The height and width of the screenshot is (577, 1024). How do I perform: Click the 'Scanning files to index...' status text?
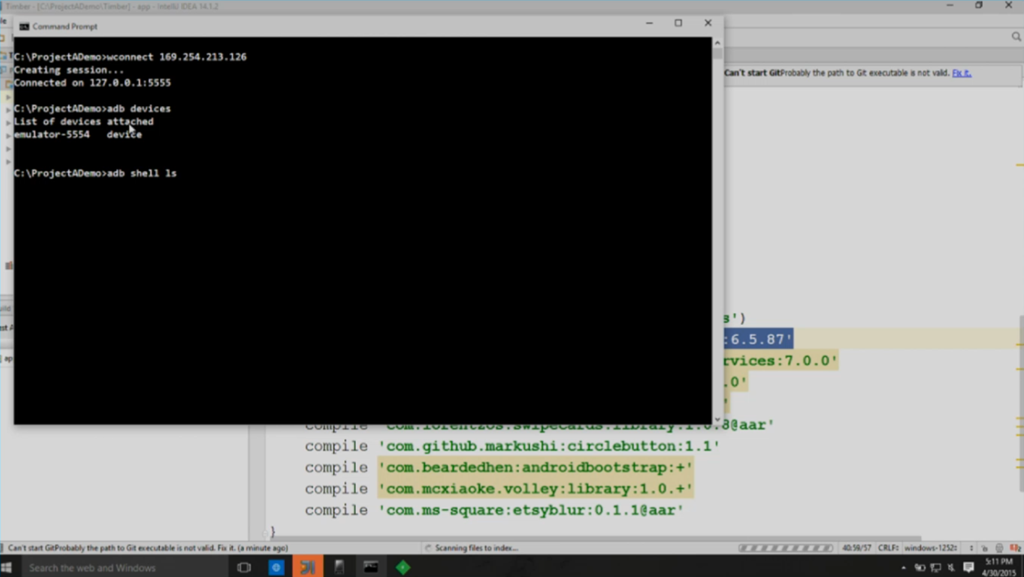(x=476, y=548)
